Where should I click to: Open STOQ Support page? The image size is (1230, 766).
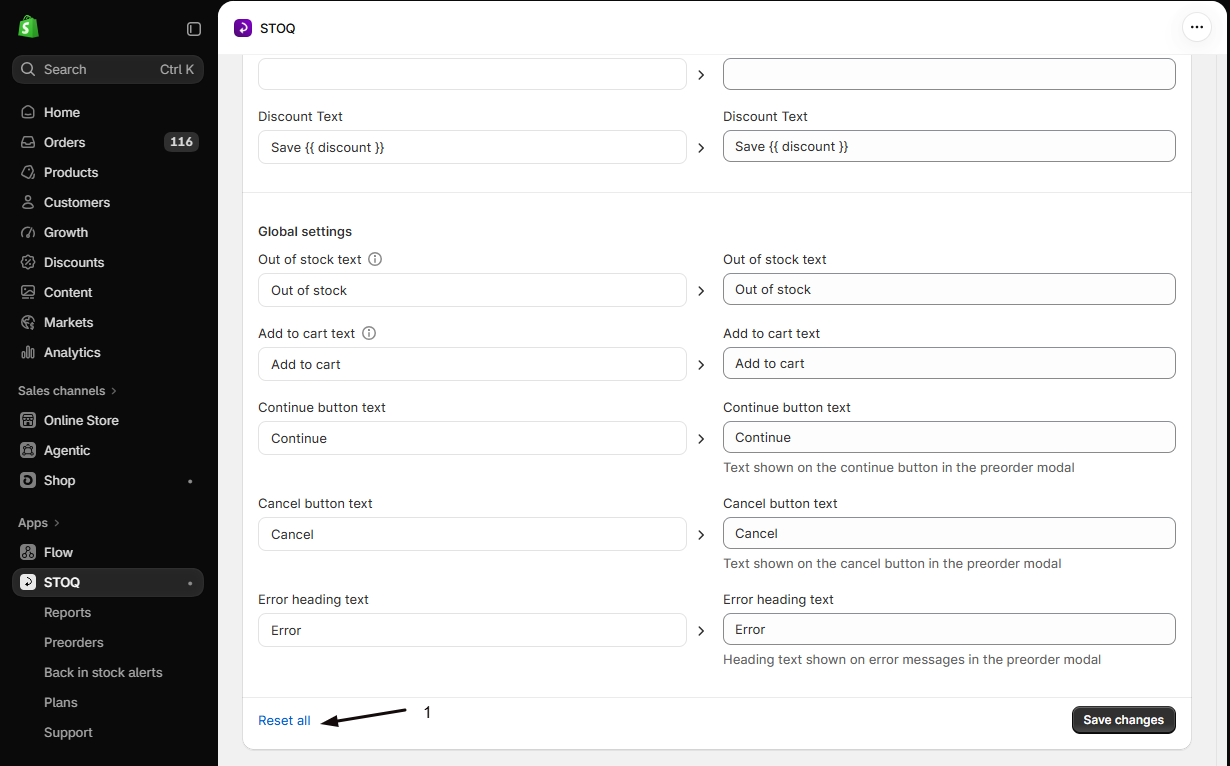68,732
